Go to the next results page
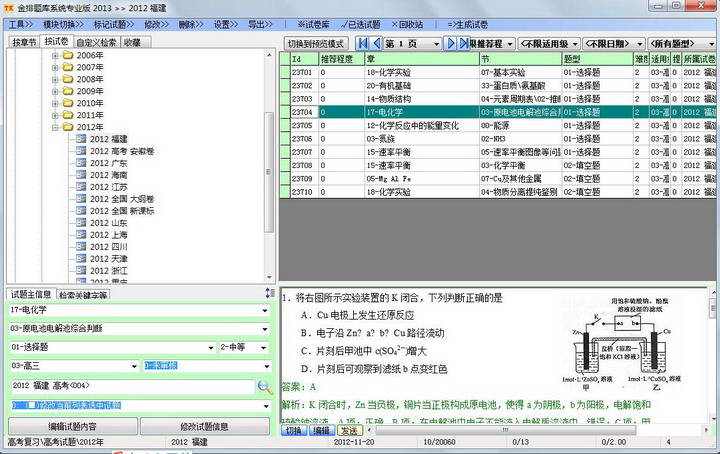The width and height of the screenshot is (720, 454). point(451,44)
